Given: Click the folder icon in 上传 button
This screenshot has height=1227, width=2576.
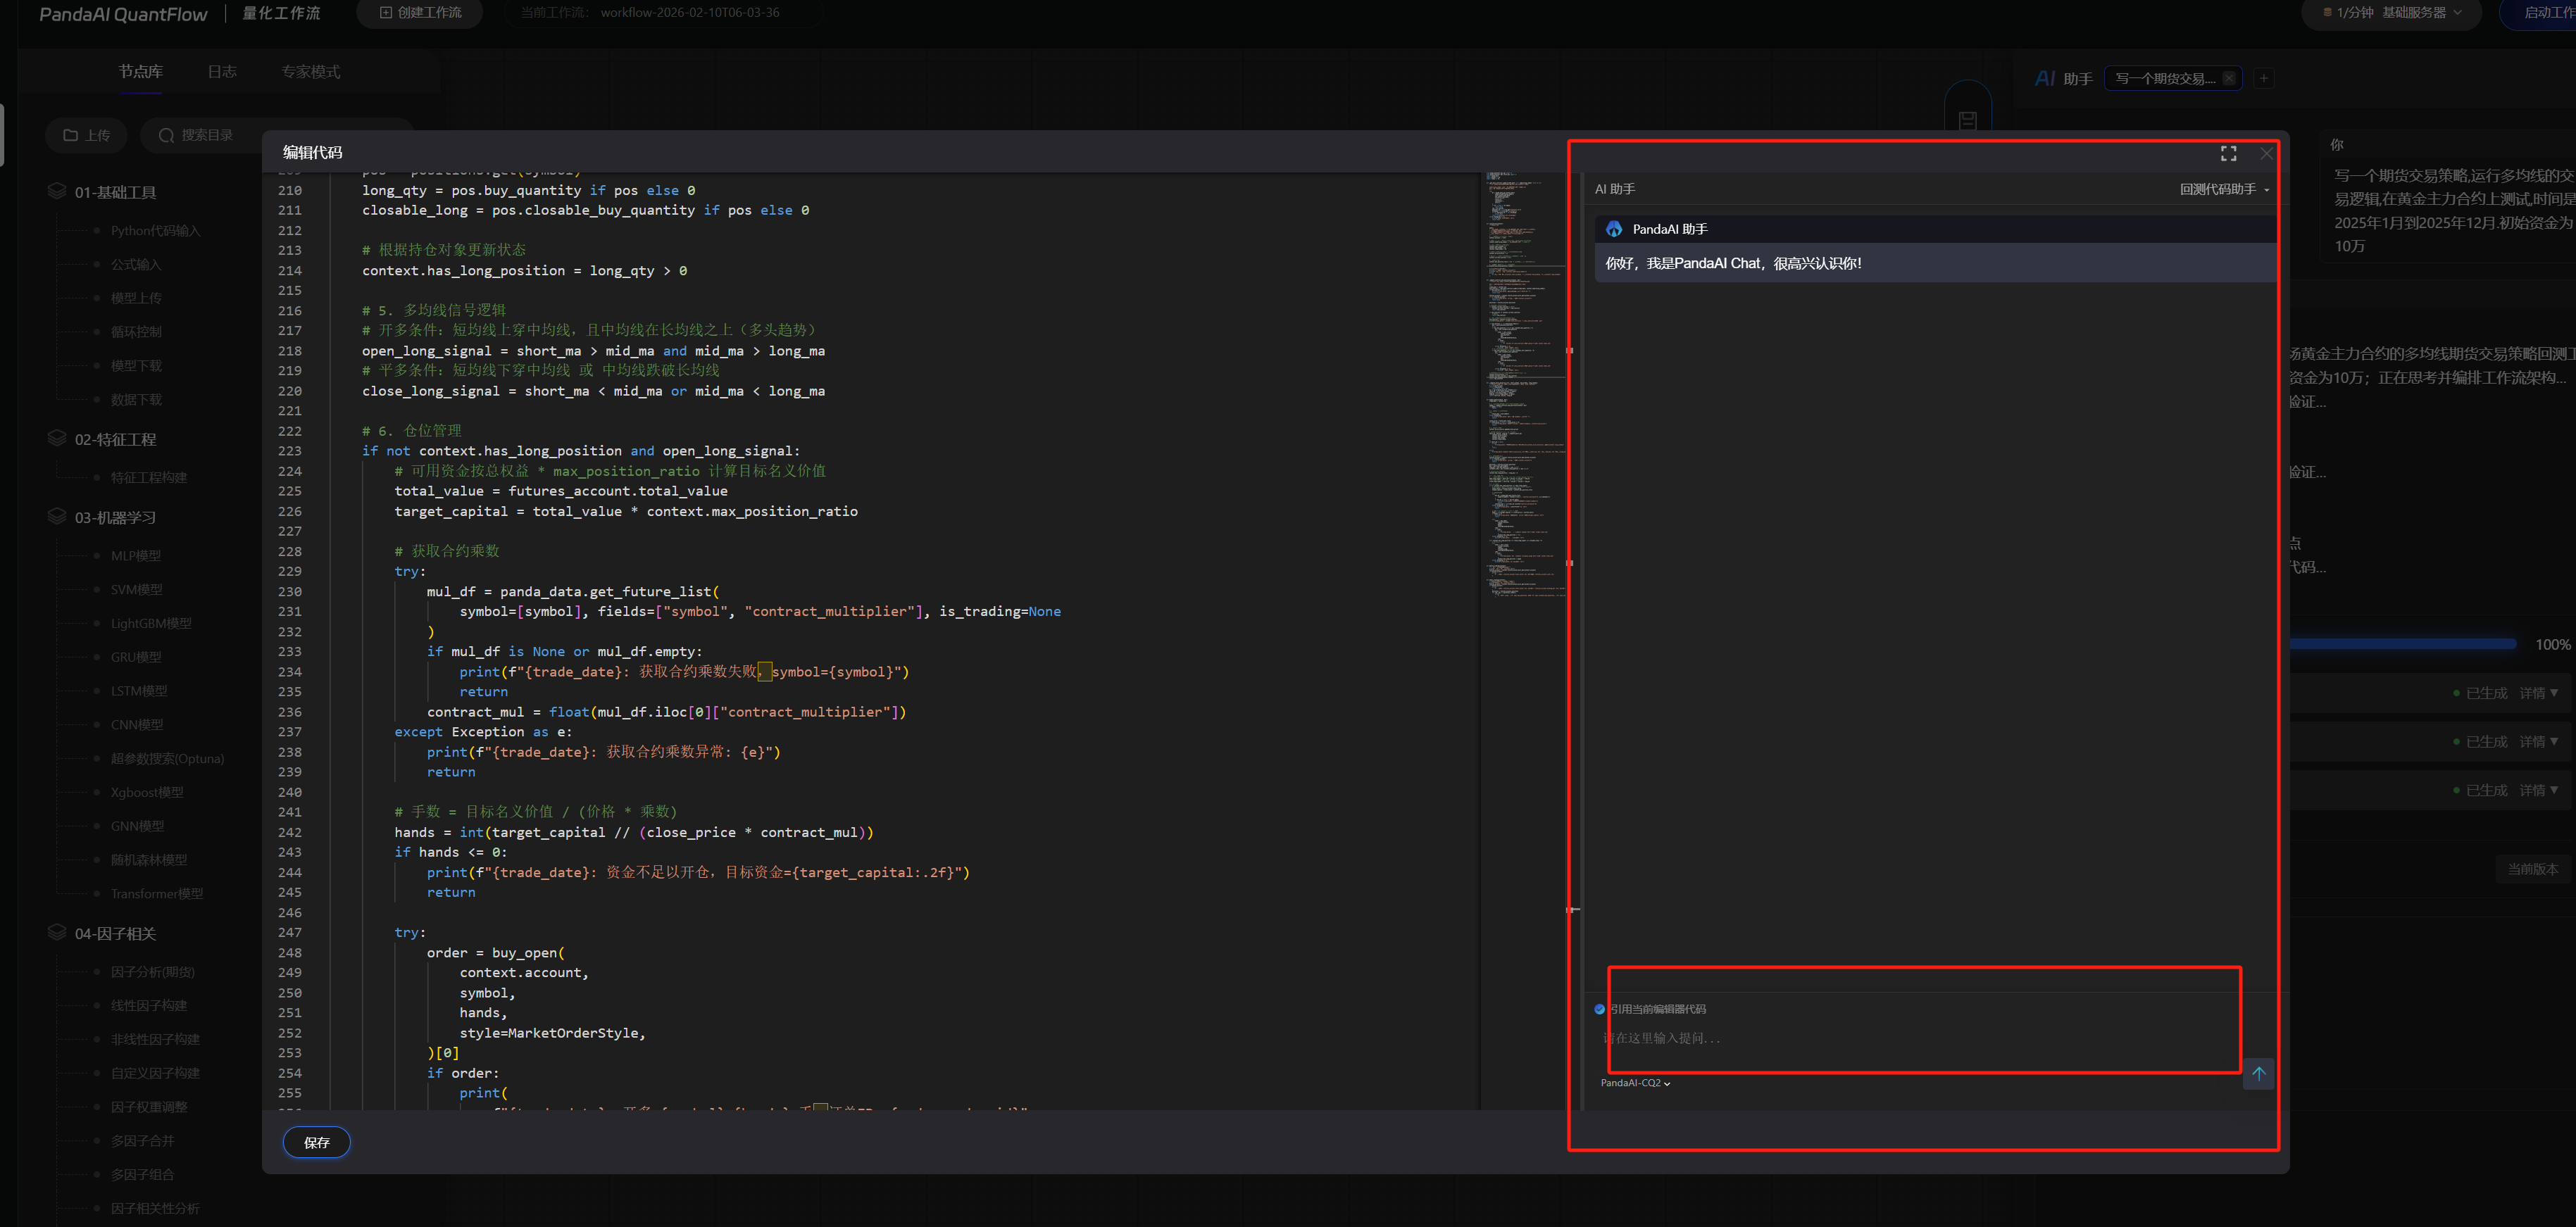Looking at the screenshot, I should (71, 135).
